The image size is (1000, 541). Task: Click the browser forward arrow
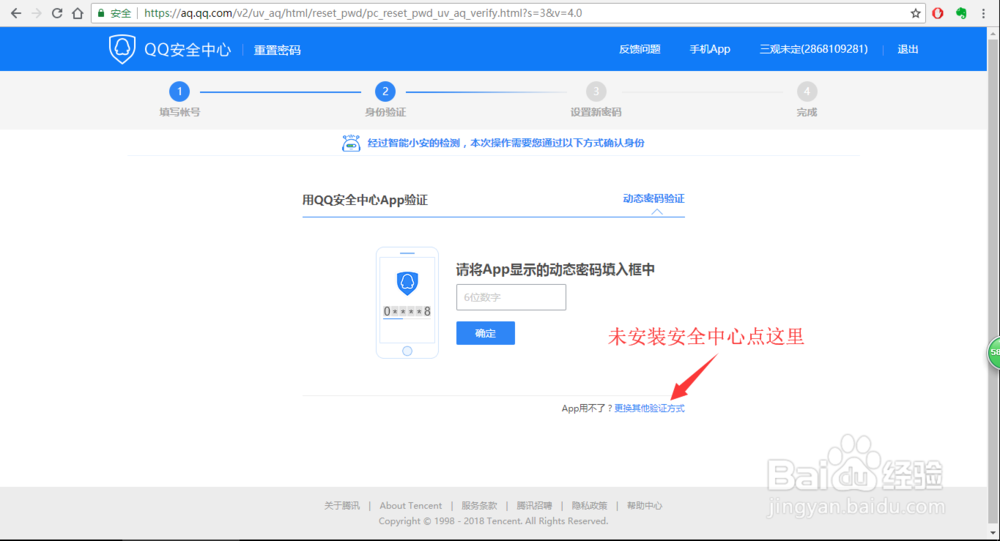click(x=36, y=13)
